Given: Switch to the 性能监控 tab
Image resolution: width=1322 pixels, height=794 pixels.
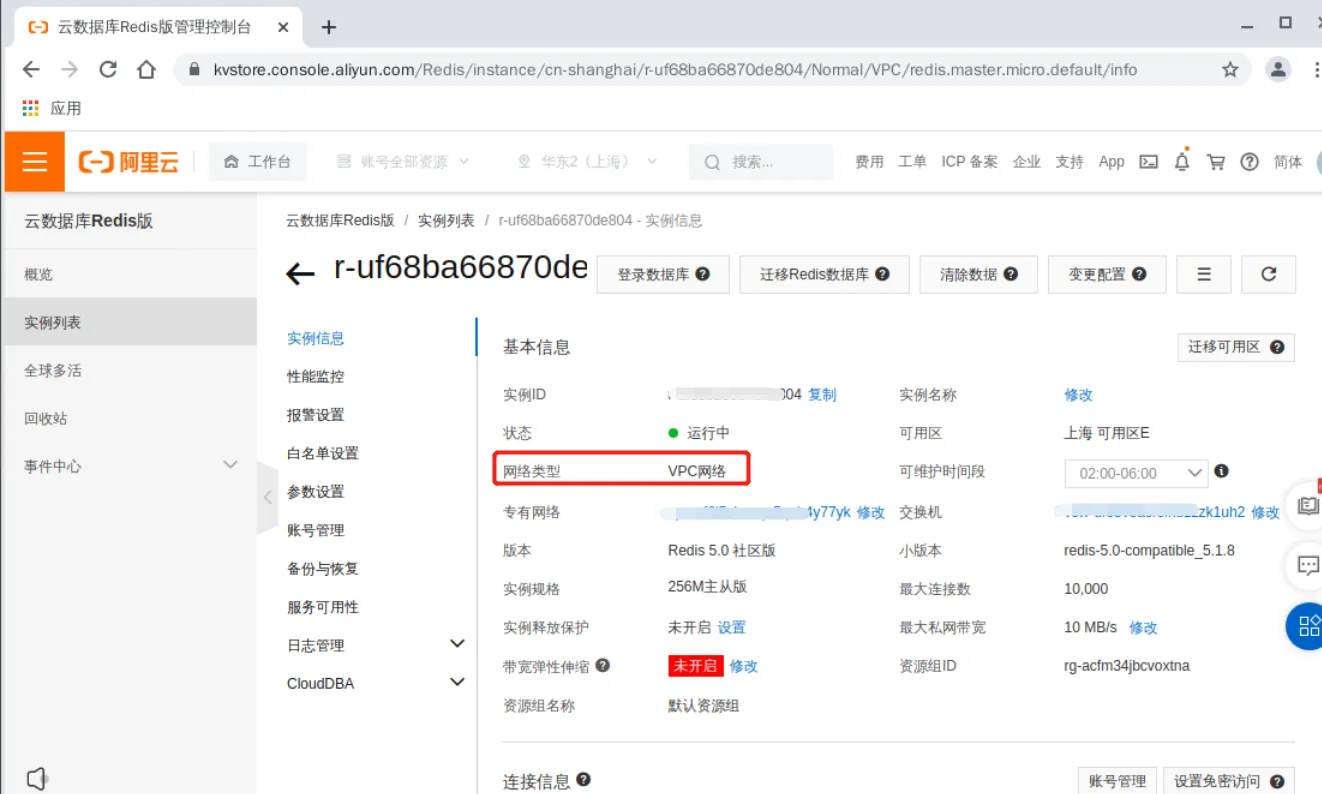Looking at the screenshot, I should [316, 377].
